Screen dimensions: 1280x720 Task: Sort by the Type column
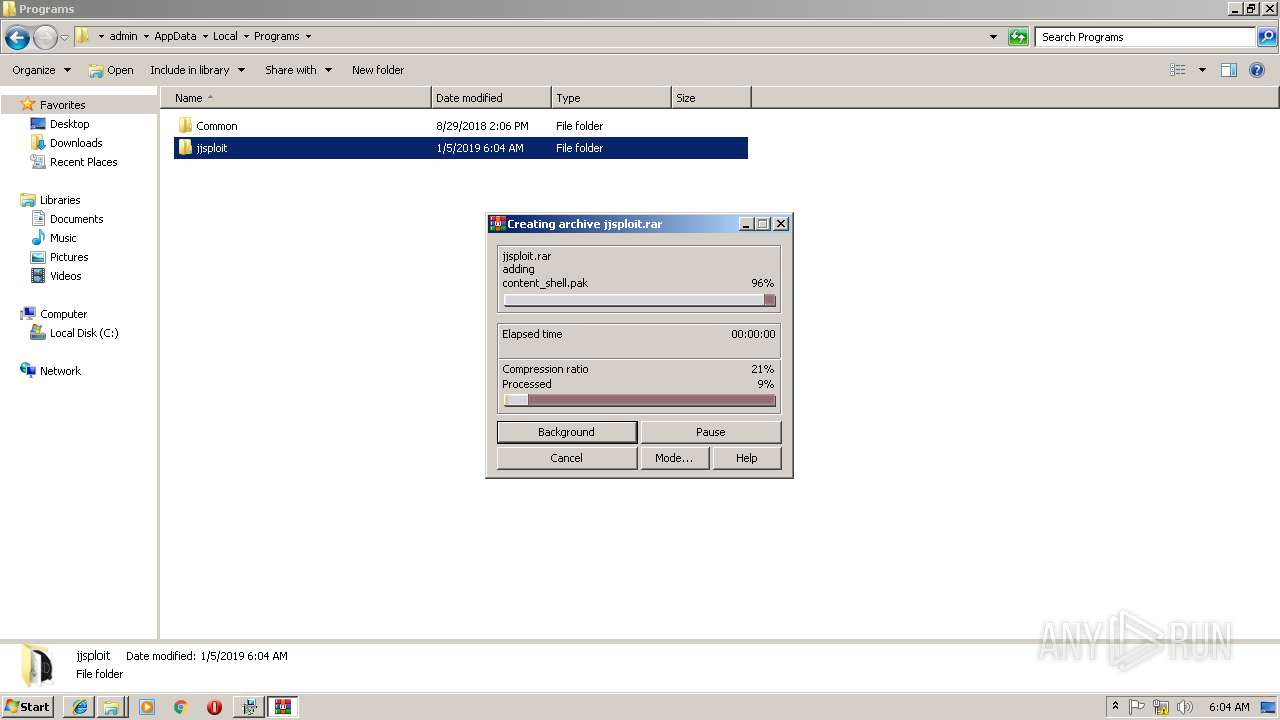pyautogui.click(x=611, y=98)
